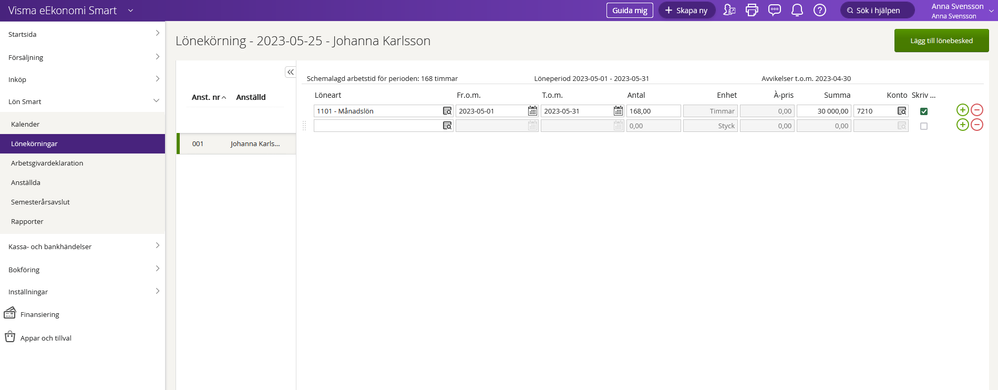Open account lookup icon next to 7210

click(x=902, y=111)
